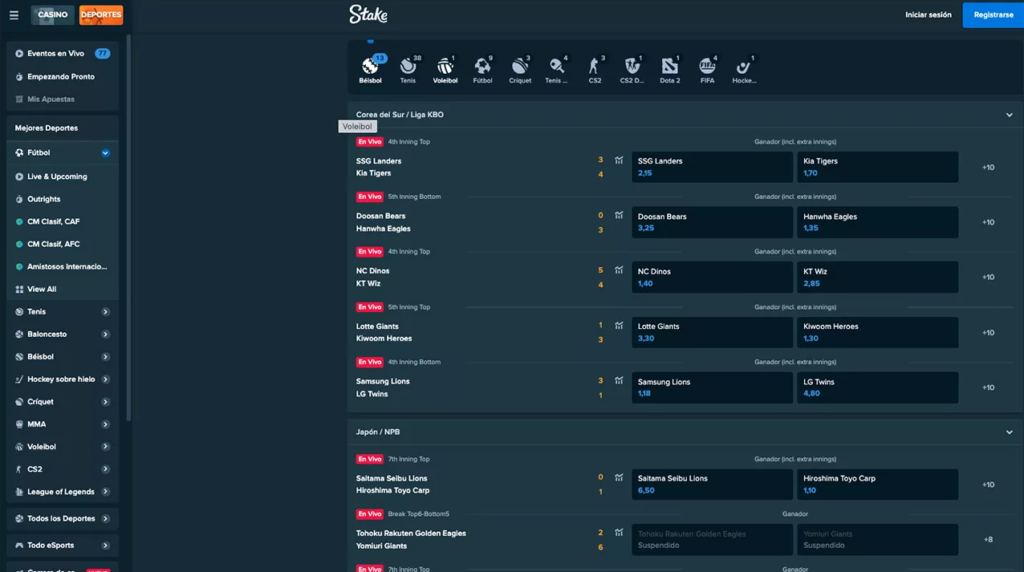Collapse the Fútbol sidebar section
This screenshot has width=1024, height=572.
[x=105, y=153]
